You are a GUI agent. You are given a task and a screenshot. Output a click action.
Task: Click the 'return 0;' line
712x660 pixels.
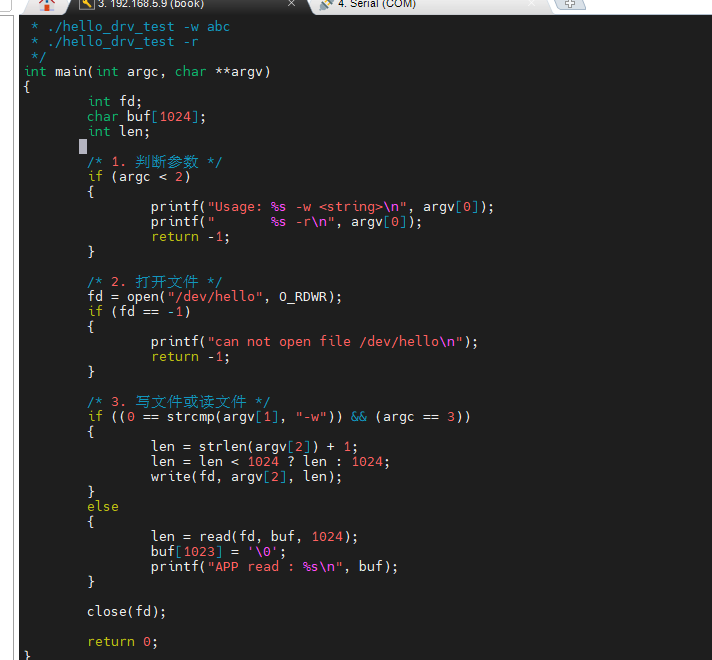point(123,641)
